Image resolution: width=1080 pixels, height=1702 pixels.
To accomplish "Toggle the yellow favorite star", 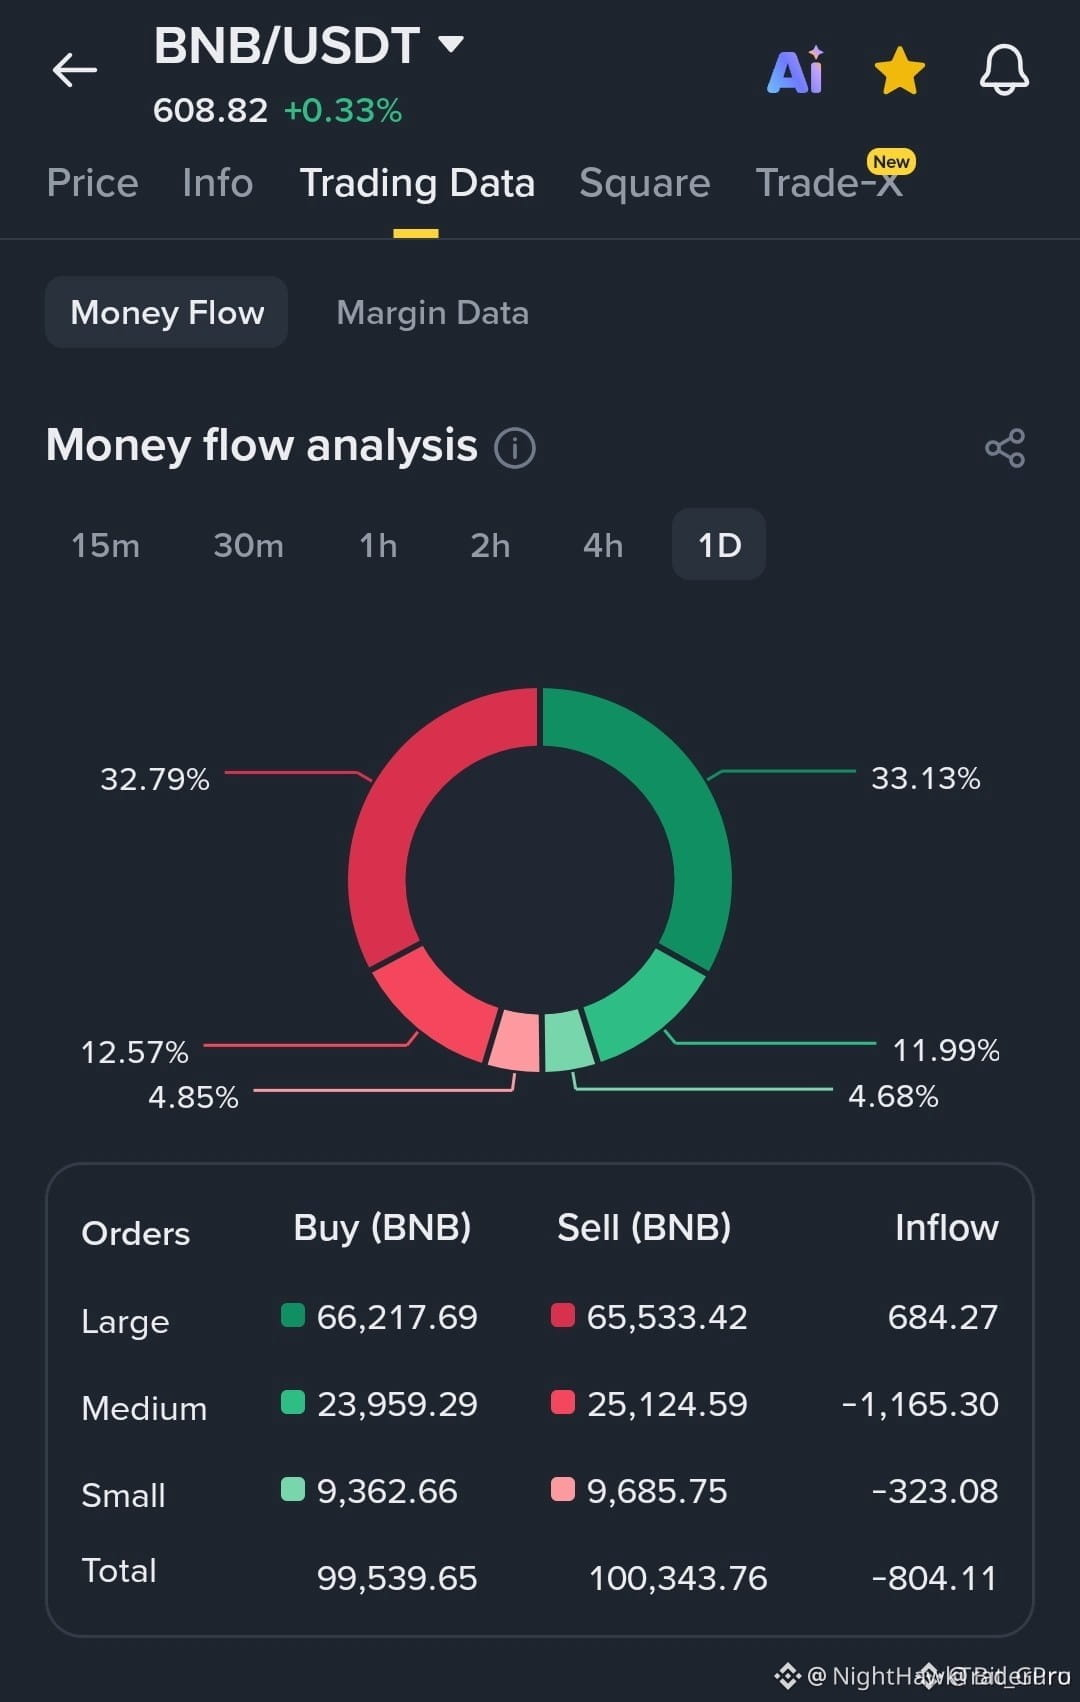I will point(900,71).
